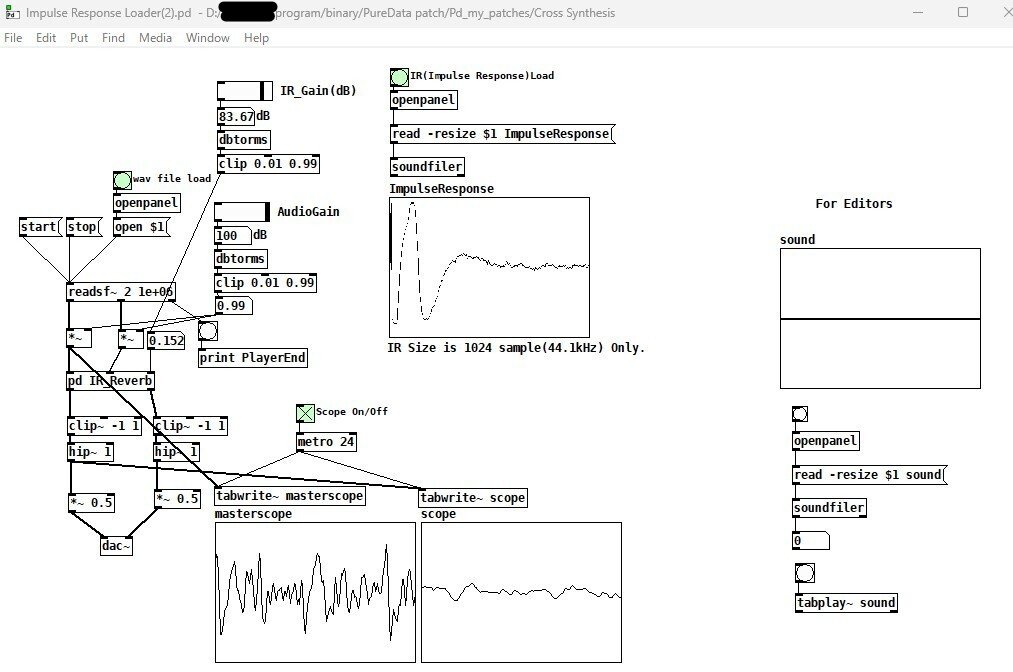Click the bang above tabplay~ sound object
The width and height of the screenshot is (1013, 672).
click(803, 572)
